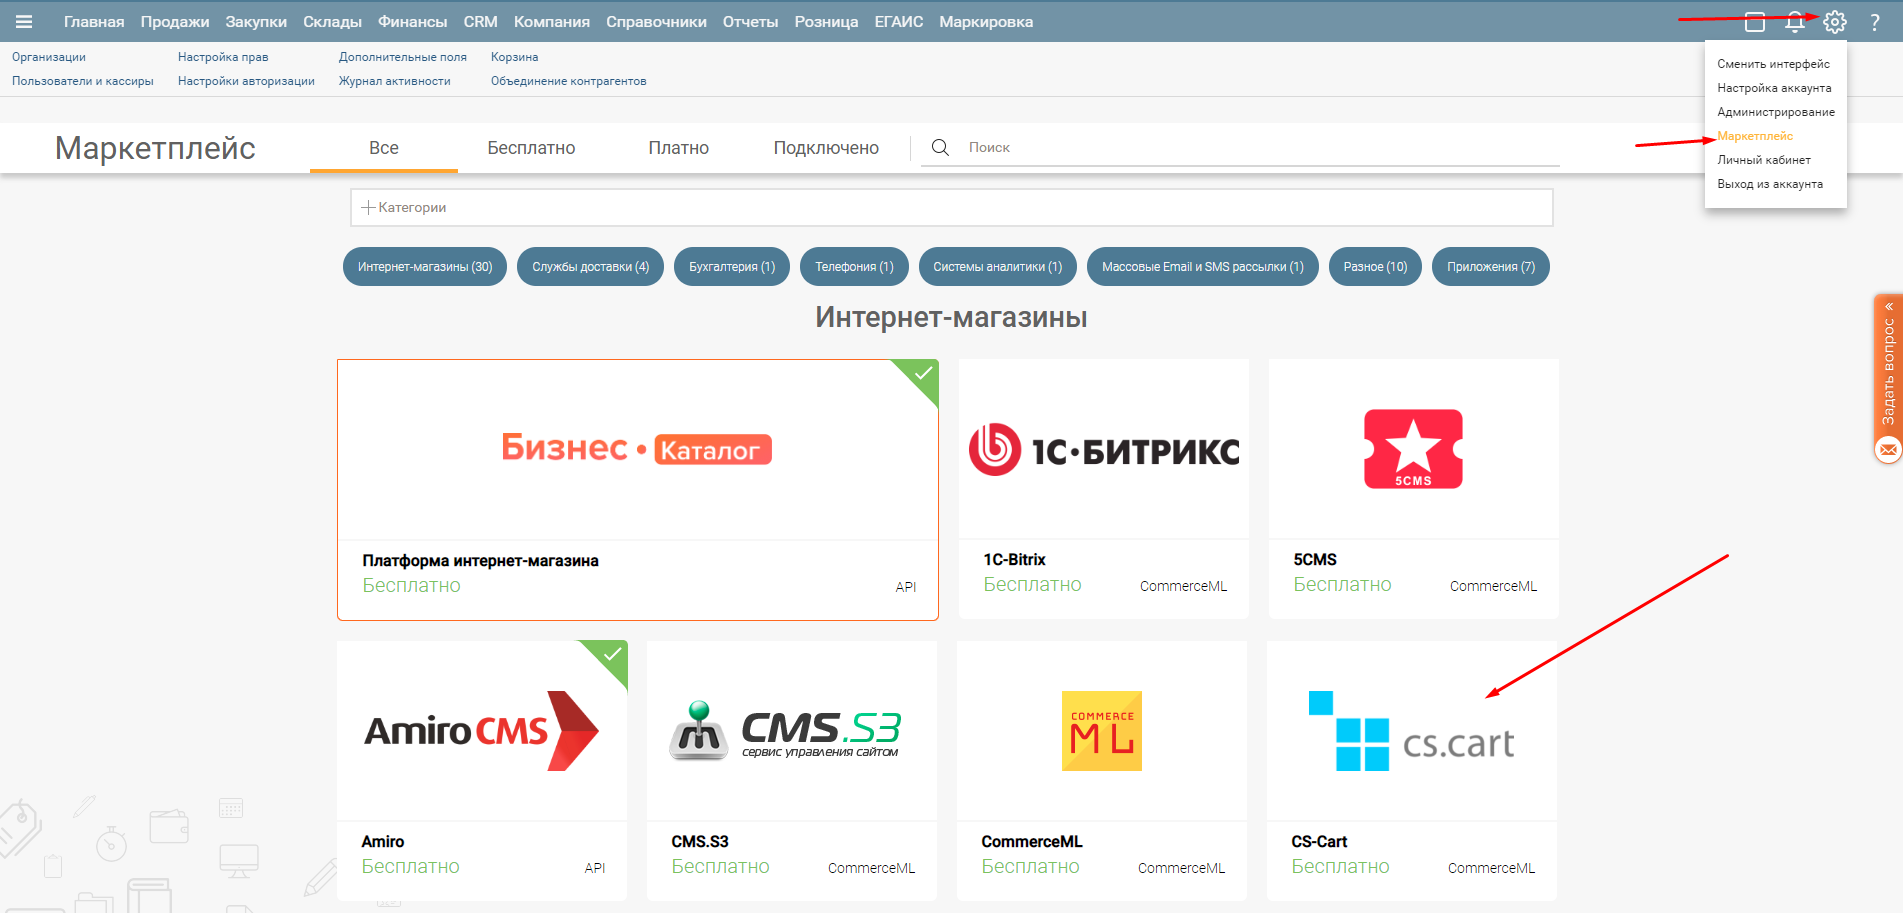The image size is (1903, 913).
Task: Open the Дополнительные поля link
Action: [403, 57]
